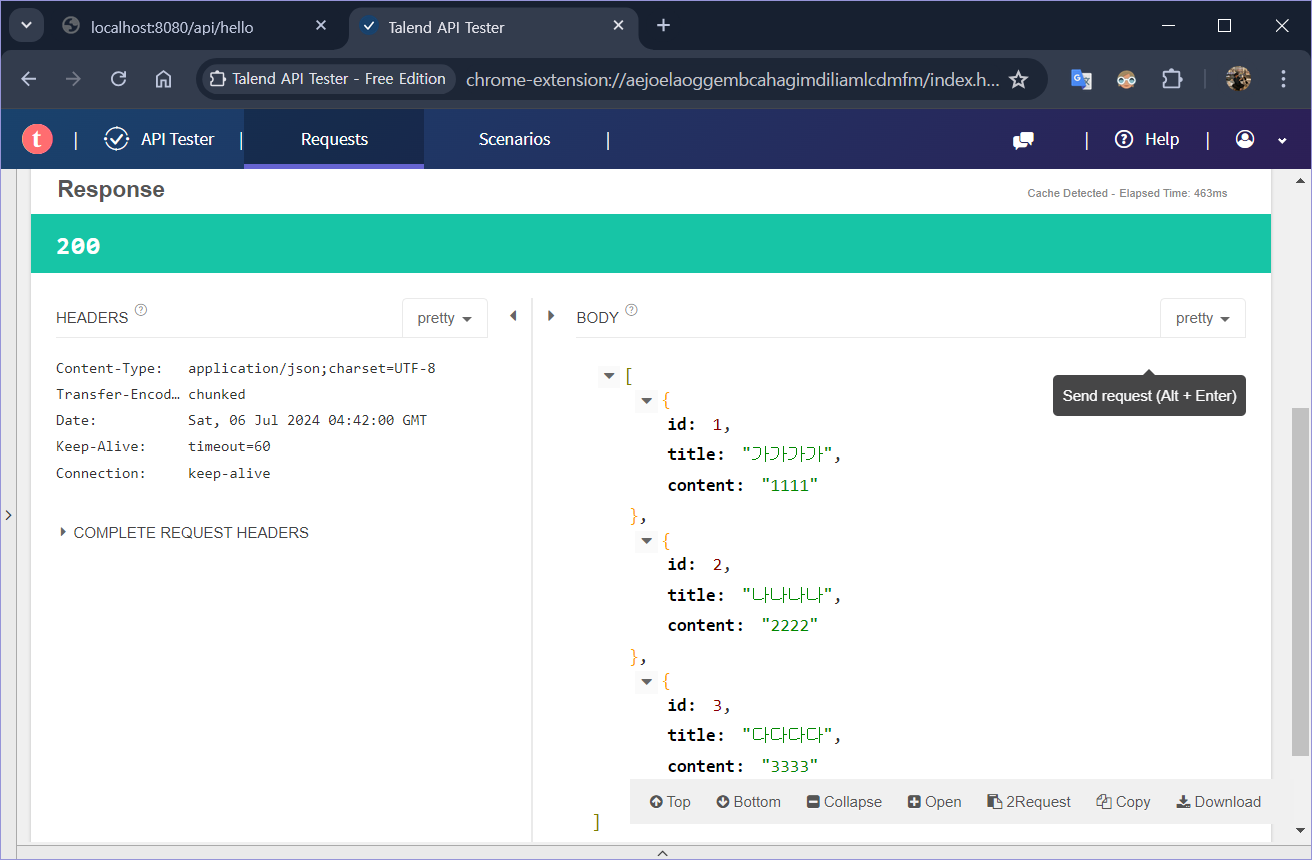The height and width of the screenshot is (860, 1312).
Task: Open the Extensions puzzle icon
Action: coord(1172,79)
